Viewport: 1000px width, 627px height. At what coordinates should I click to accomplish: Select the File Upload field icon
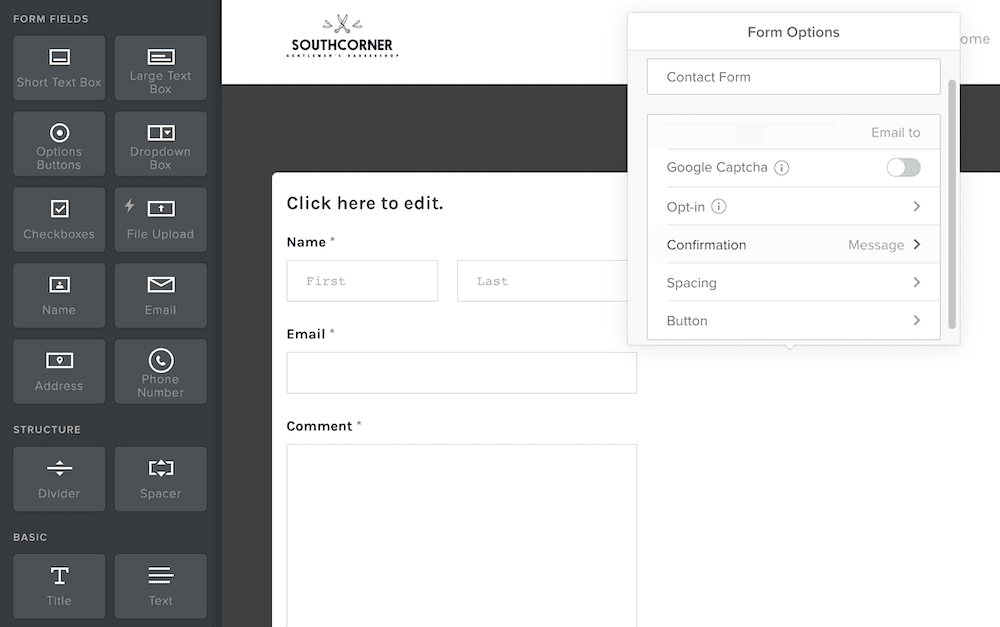point(160,219)
